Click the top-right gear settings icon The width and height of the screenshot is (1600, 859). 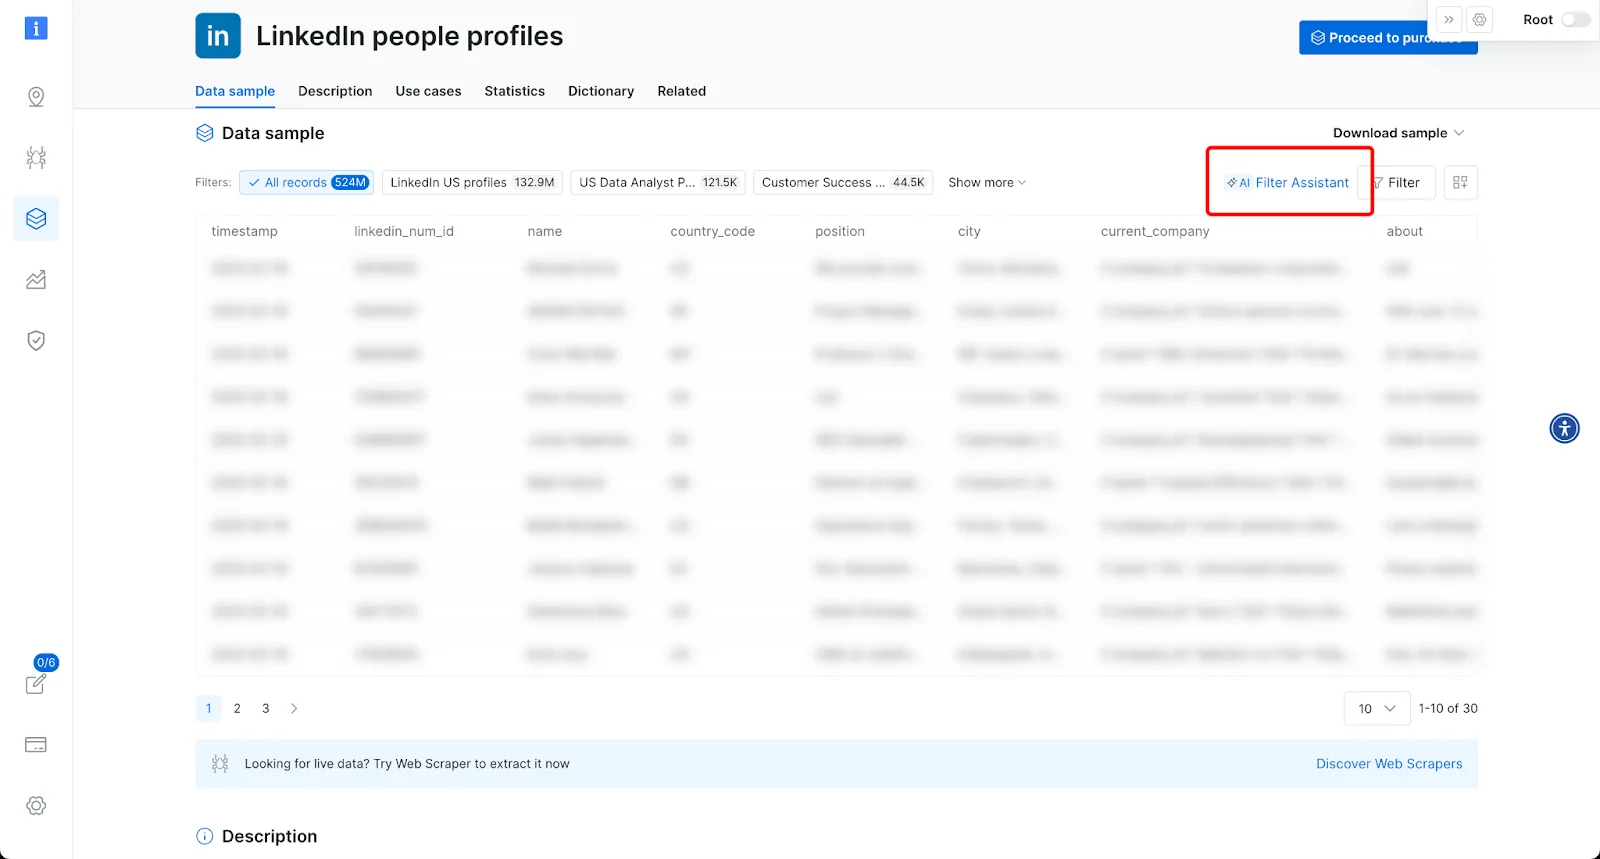(x=1480, y=20)
